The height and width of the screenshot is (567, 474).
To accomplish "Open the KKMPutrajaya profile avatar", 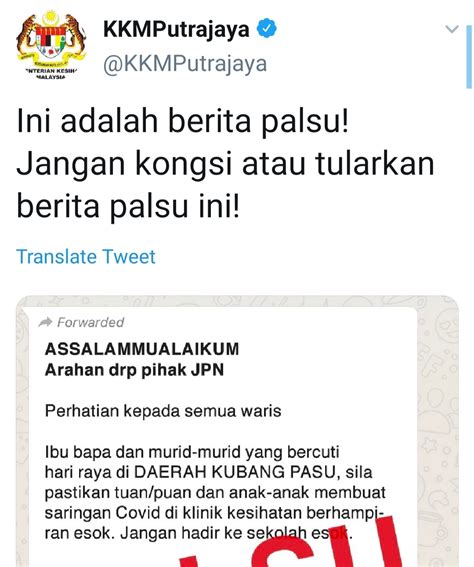I will tap(51, 45).
